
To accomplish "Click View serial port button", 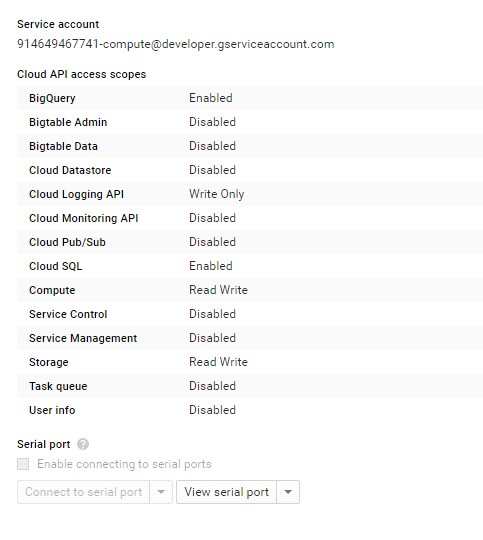I will pyautogui.click(x=226, y=492).
